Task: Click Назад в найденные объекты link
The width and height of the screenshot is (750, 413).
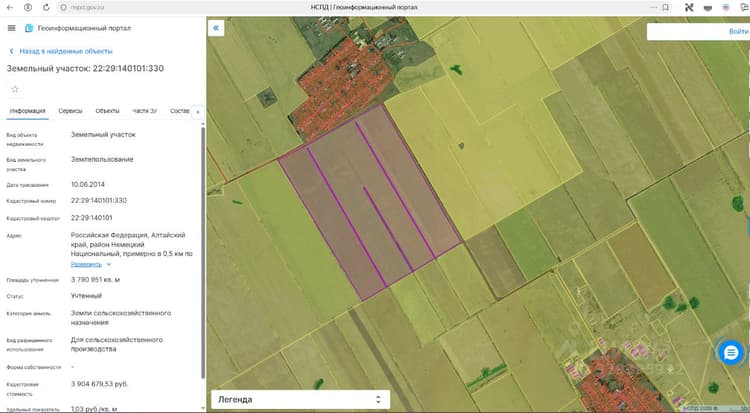Action: [x=61, y=51]
